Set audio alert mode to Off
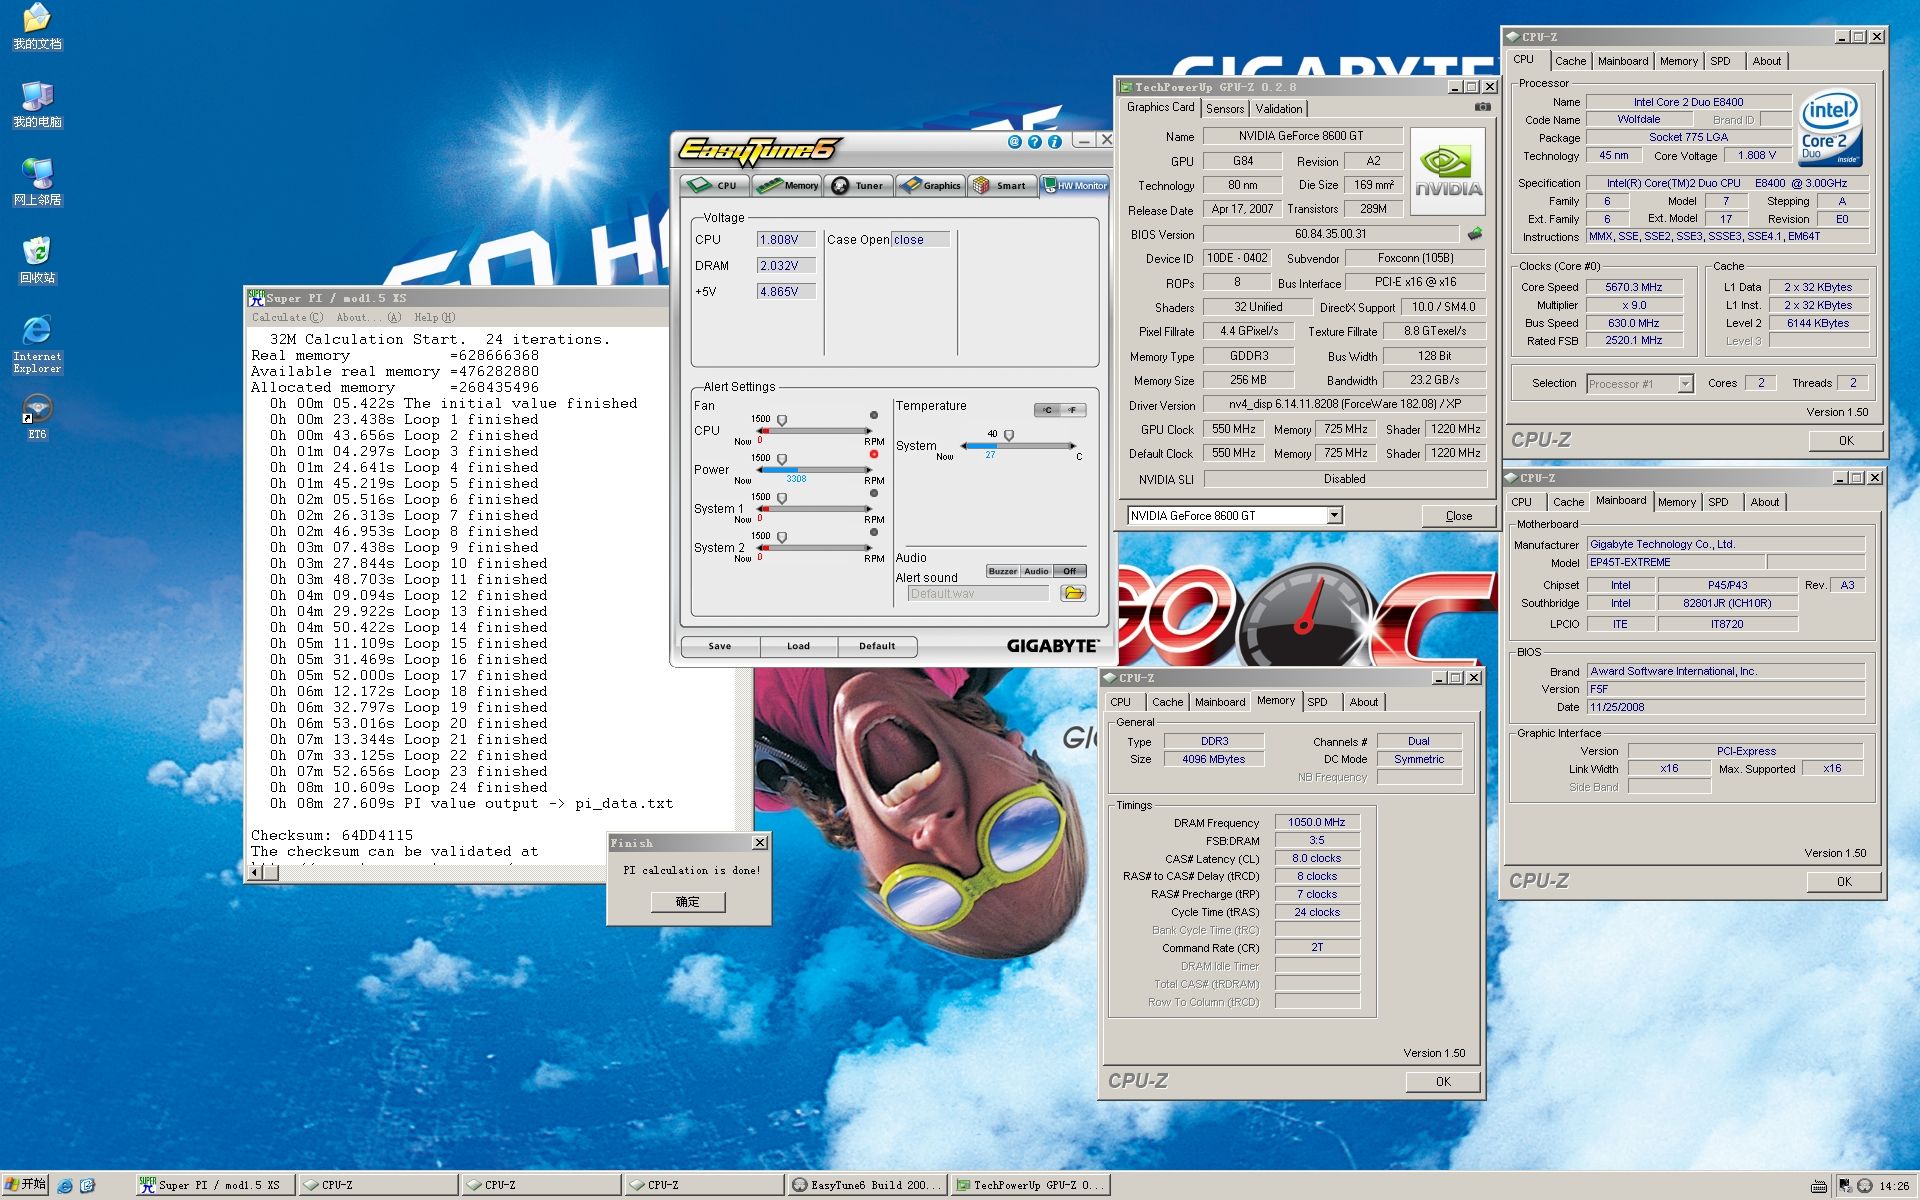Viewport: 1920px width, 1200px height. (x=1070, y=571)
